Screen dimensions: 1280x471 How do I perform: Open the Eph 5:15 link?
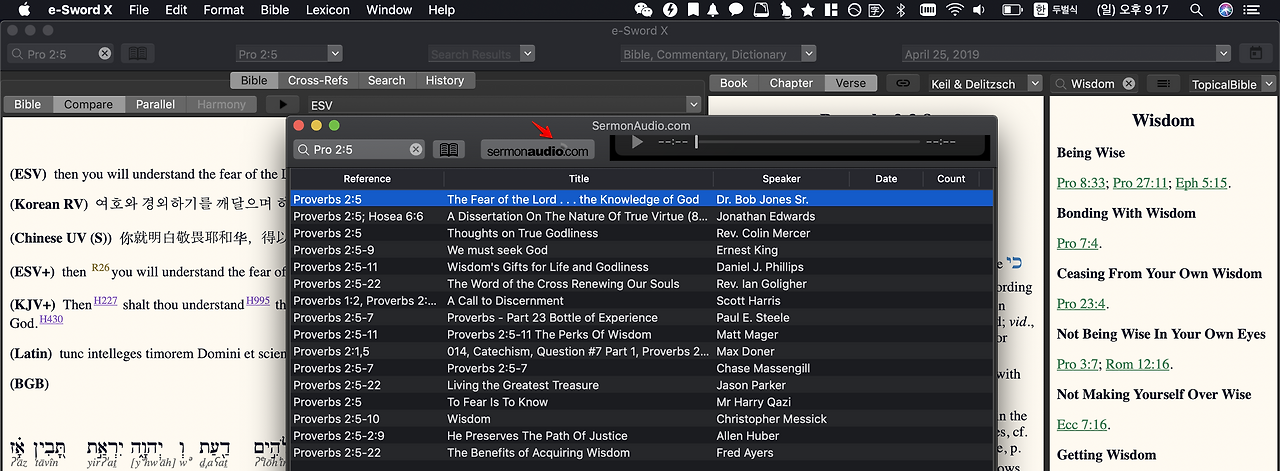[1202, 183]
